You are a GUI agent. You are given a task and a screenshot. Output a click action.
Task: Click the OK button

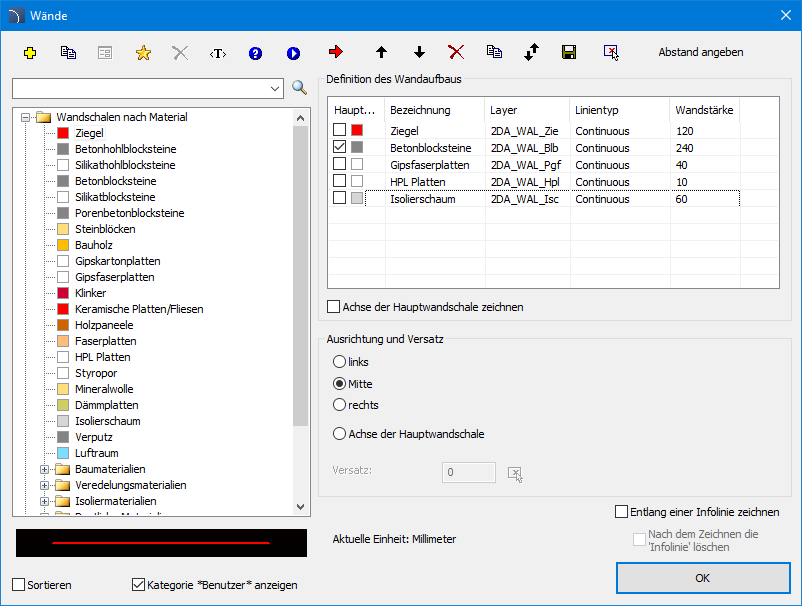pyautogui.click(x=703, y=578)
